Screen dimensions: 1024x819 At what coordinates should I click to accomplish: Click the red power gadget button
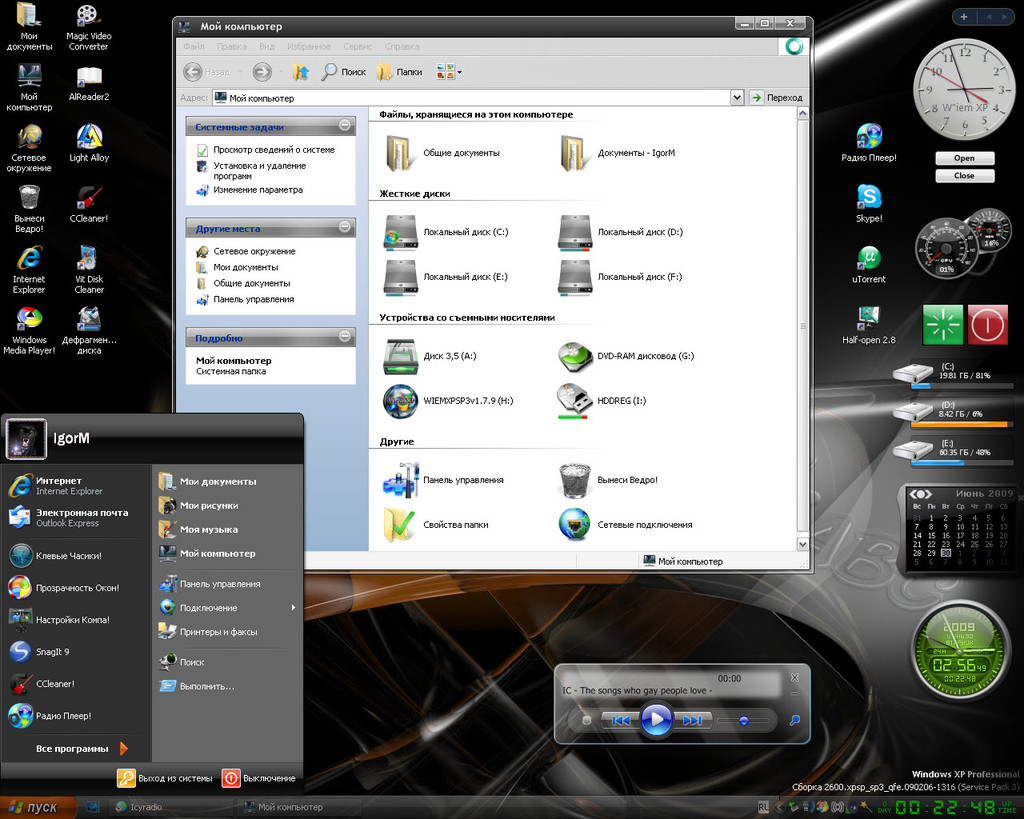[x=987, y=325]
